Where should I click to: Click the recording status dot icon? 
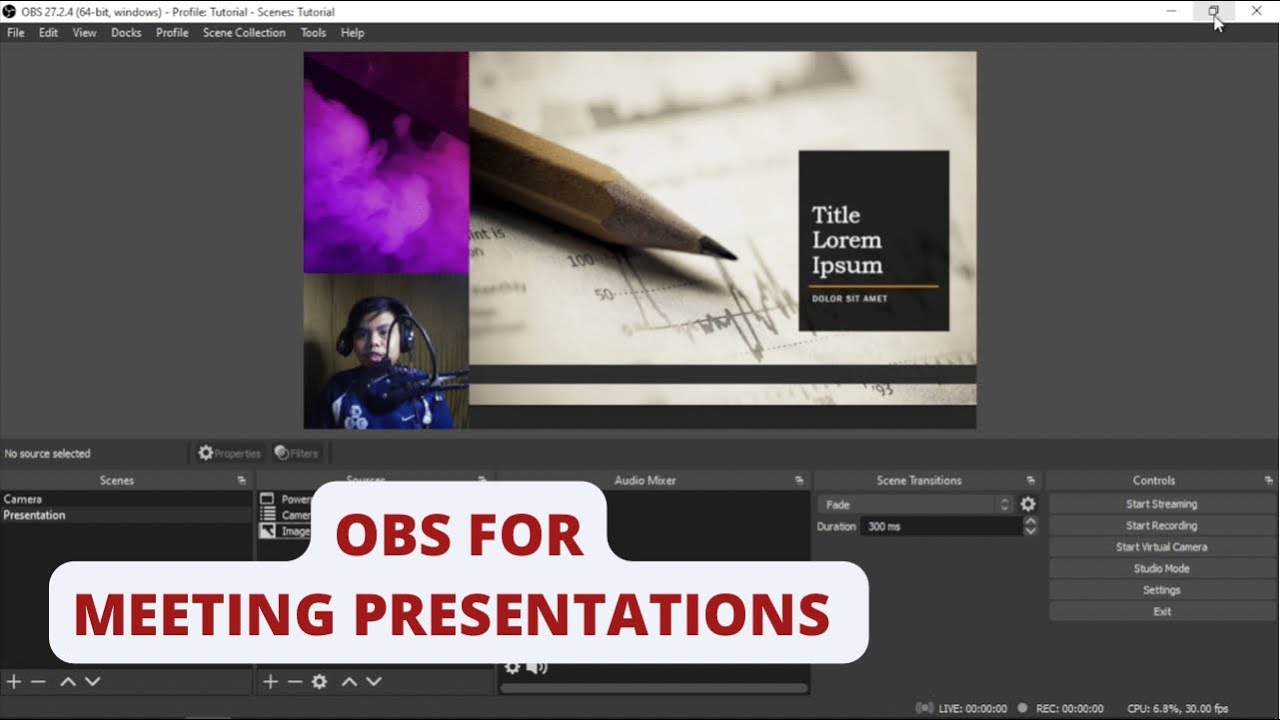[1023, 708]
